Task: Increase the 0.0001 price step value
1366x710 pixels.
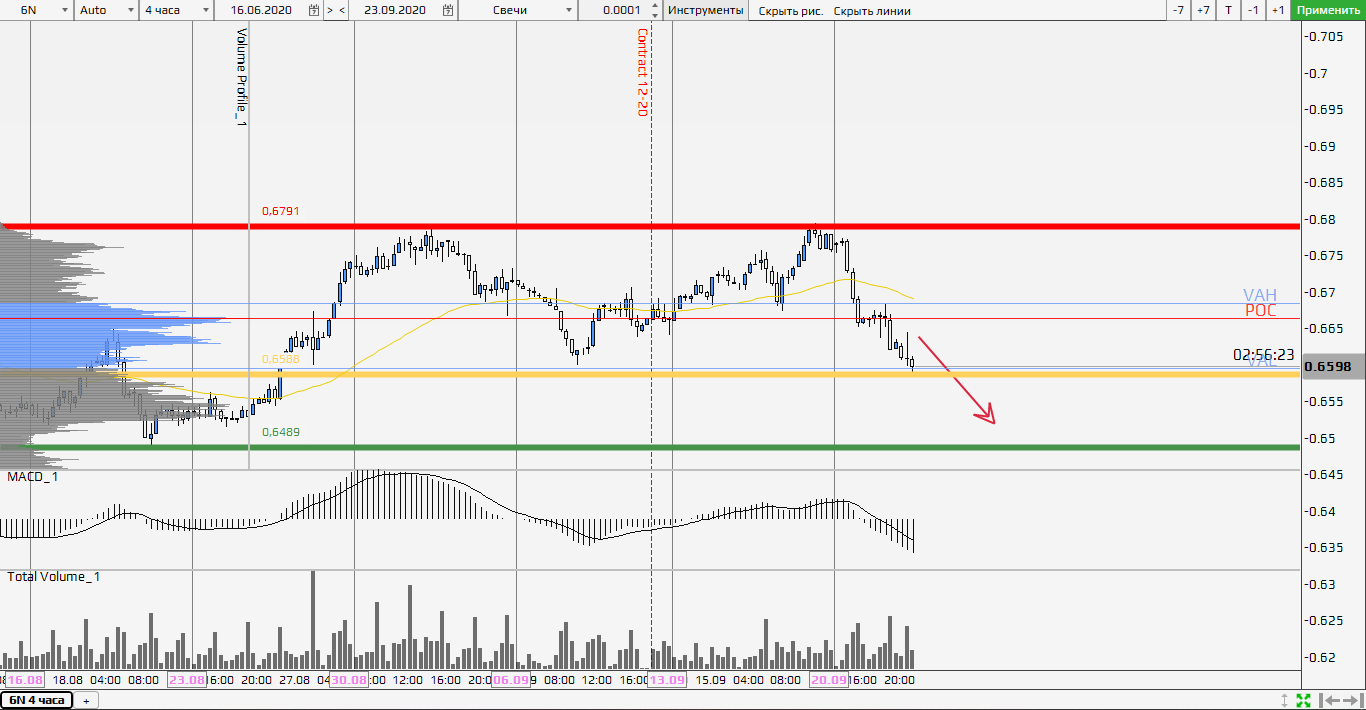Action: tap(655, 5)
